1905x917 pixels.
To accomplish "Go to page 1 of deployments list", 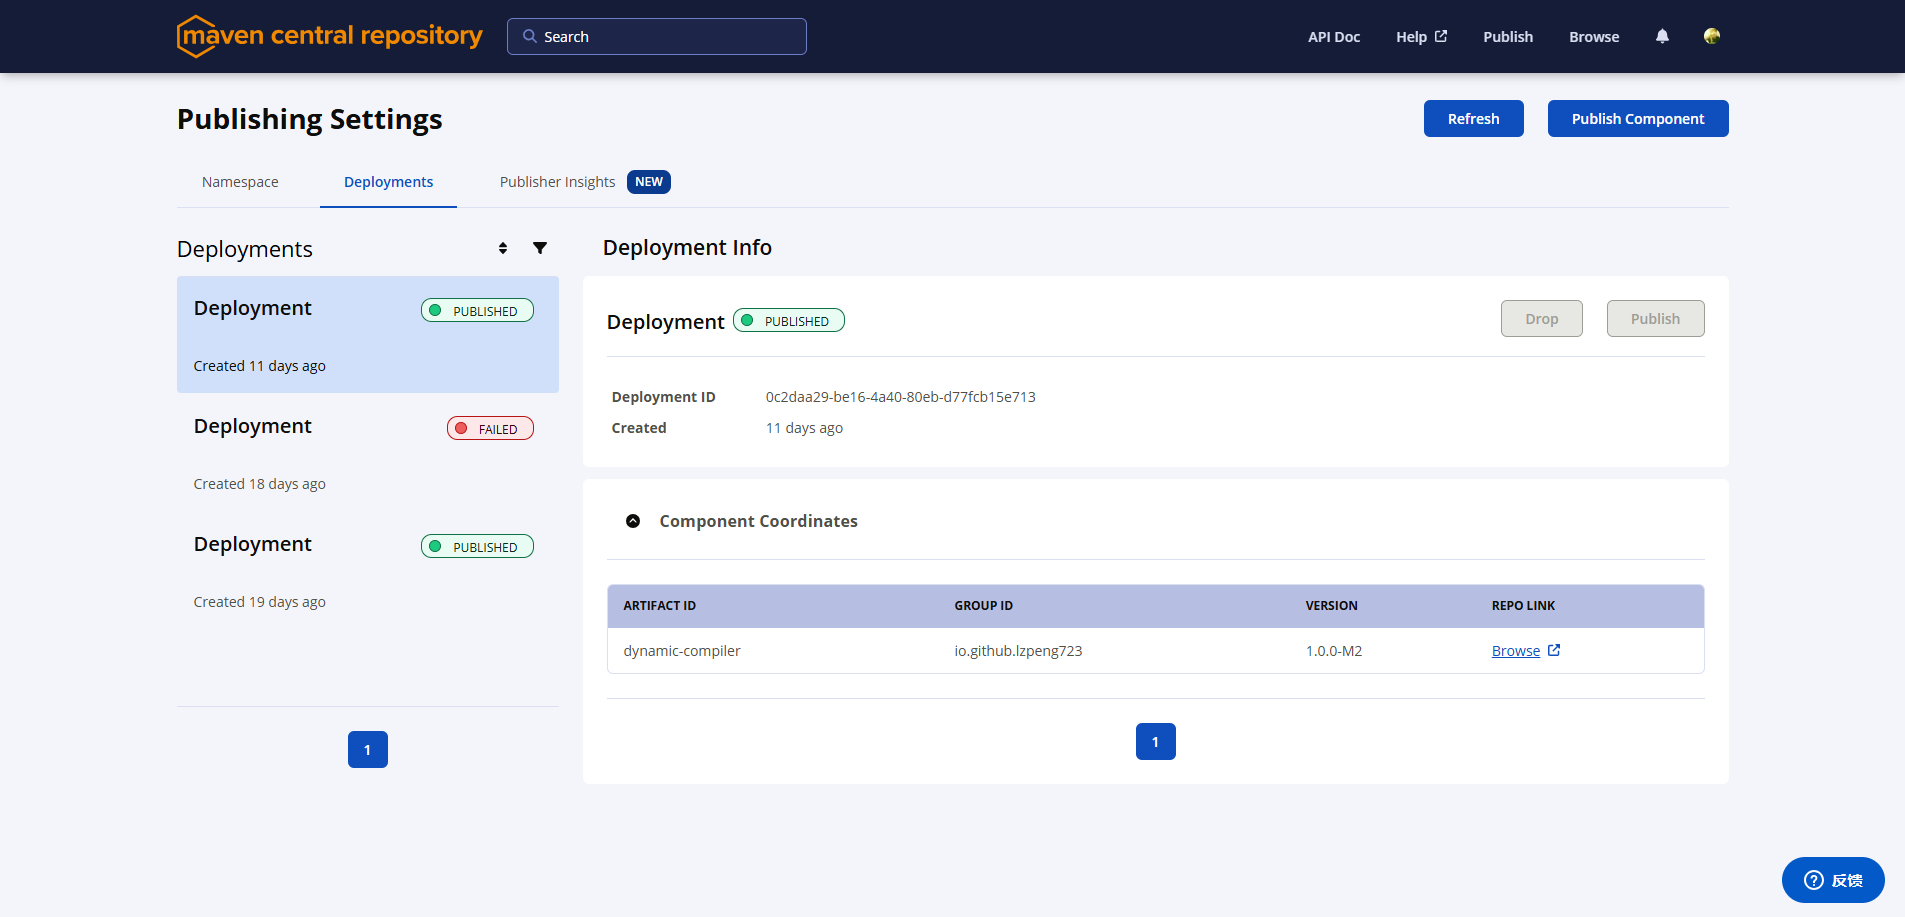I will click(x=367, y=750).
